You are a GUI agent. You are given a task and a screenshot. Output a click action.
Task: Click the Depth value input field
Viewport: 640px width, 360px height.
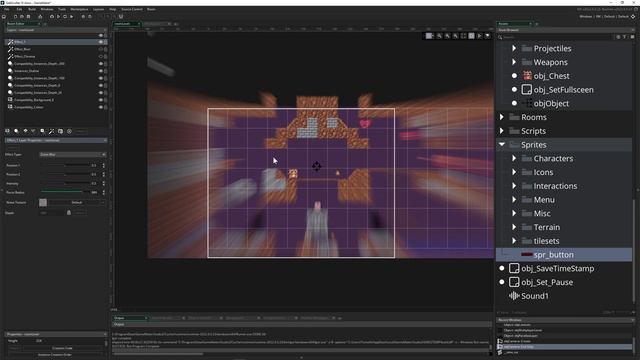pos(51,213)
